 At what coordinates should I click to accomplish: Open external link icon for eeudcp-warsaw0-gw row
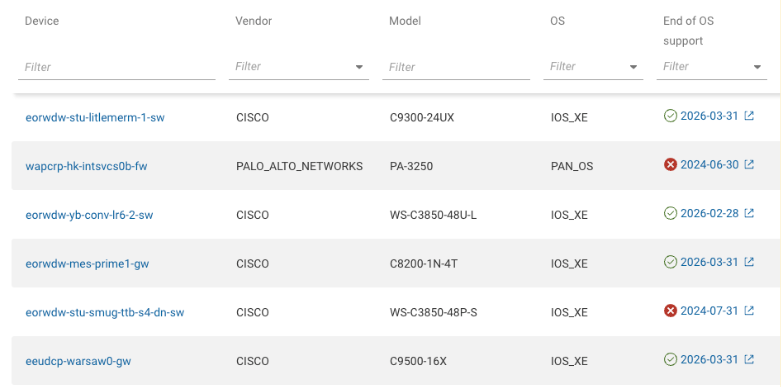749,359
